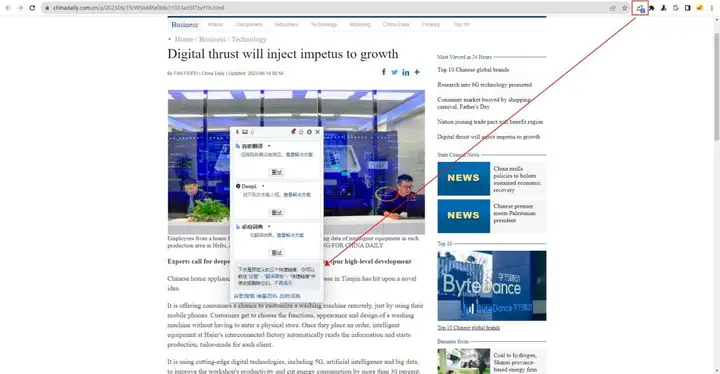720x374 pixels.
Task: Click retry button under DeepL section
Action: (x=276, y=213)
